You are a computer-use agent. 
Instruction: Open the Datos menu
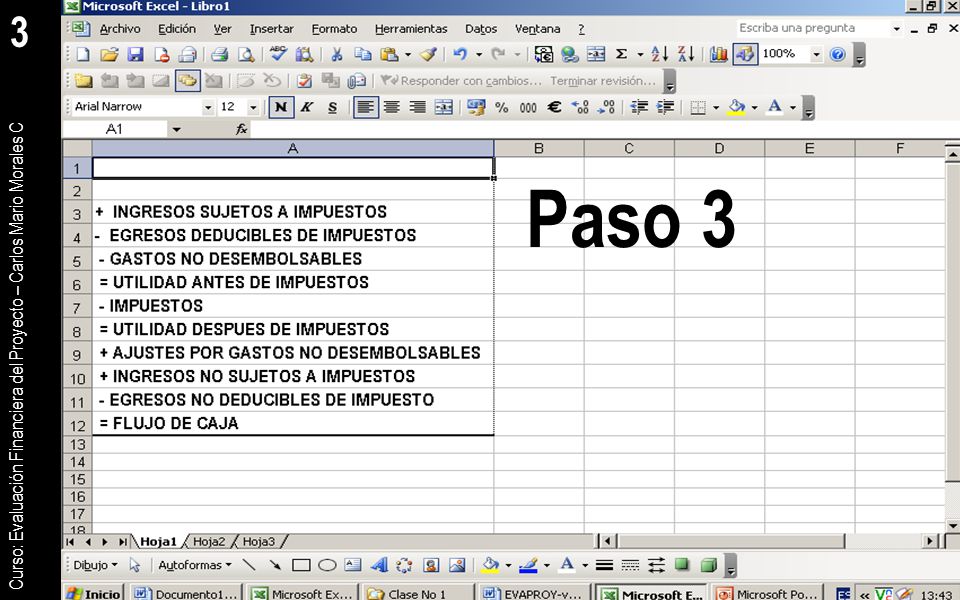click(x=481, y=29)
